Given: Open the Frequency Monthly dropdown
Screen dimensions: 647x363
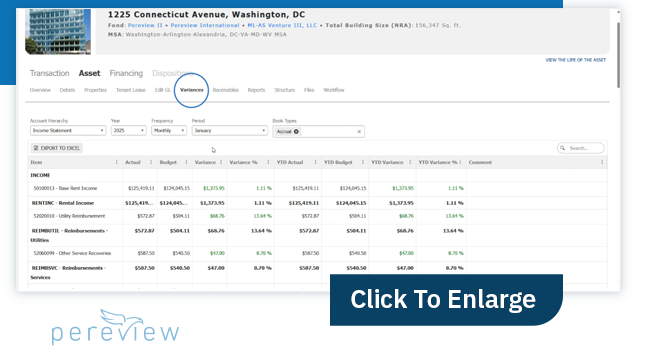Looking at the screenshot, I should [169, 130].
